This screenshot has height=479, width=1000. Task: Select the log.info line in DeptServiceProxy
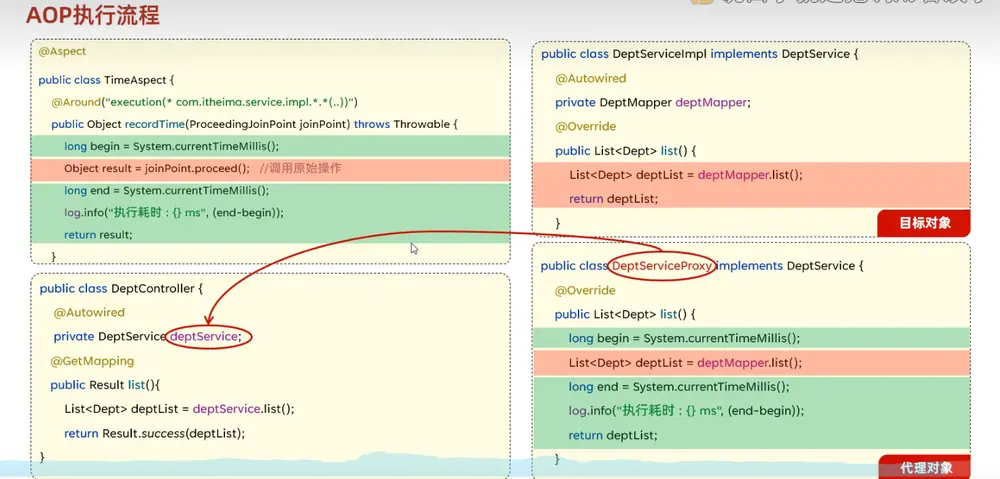[686, 411]
